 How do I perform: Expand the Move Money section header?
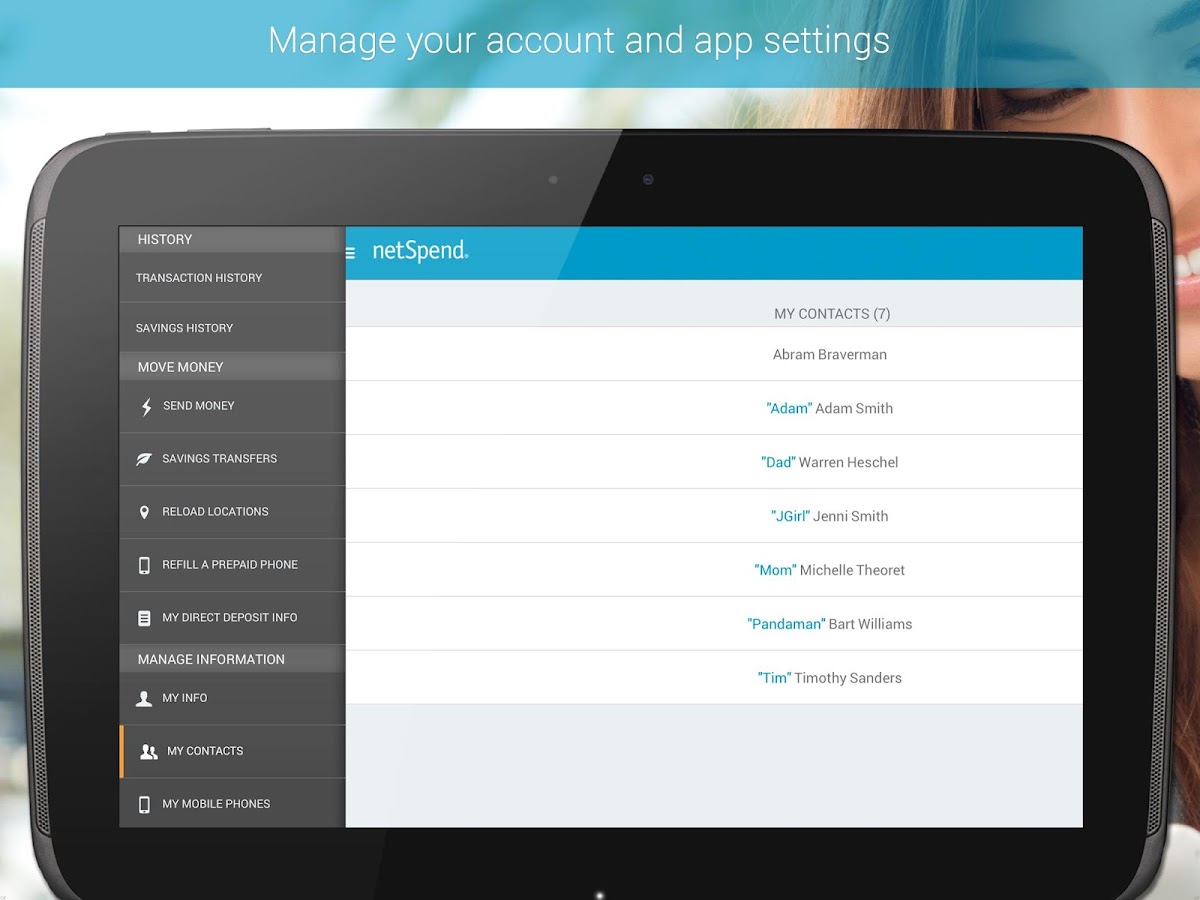point(179,366)
